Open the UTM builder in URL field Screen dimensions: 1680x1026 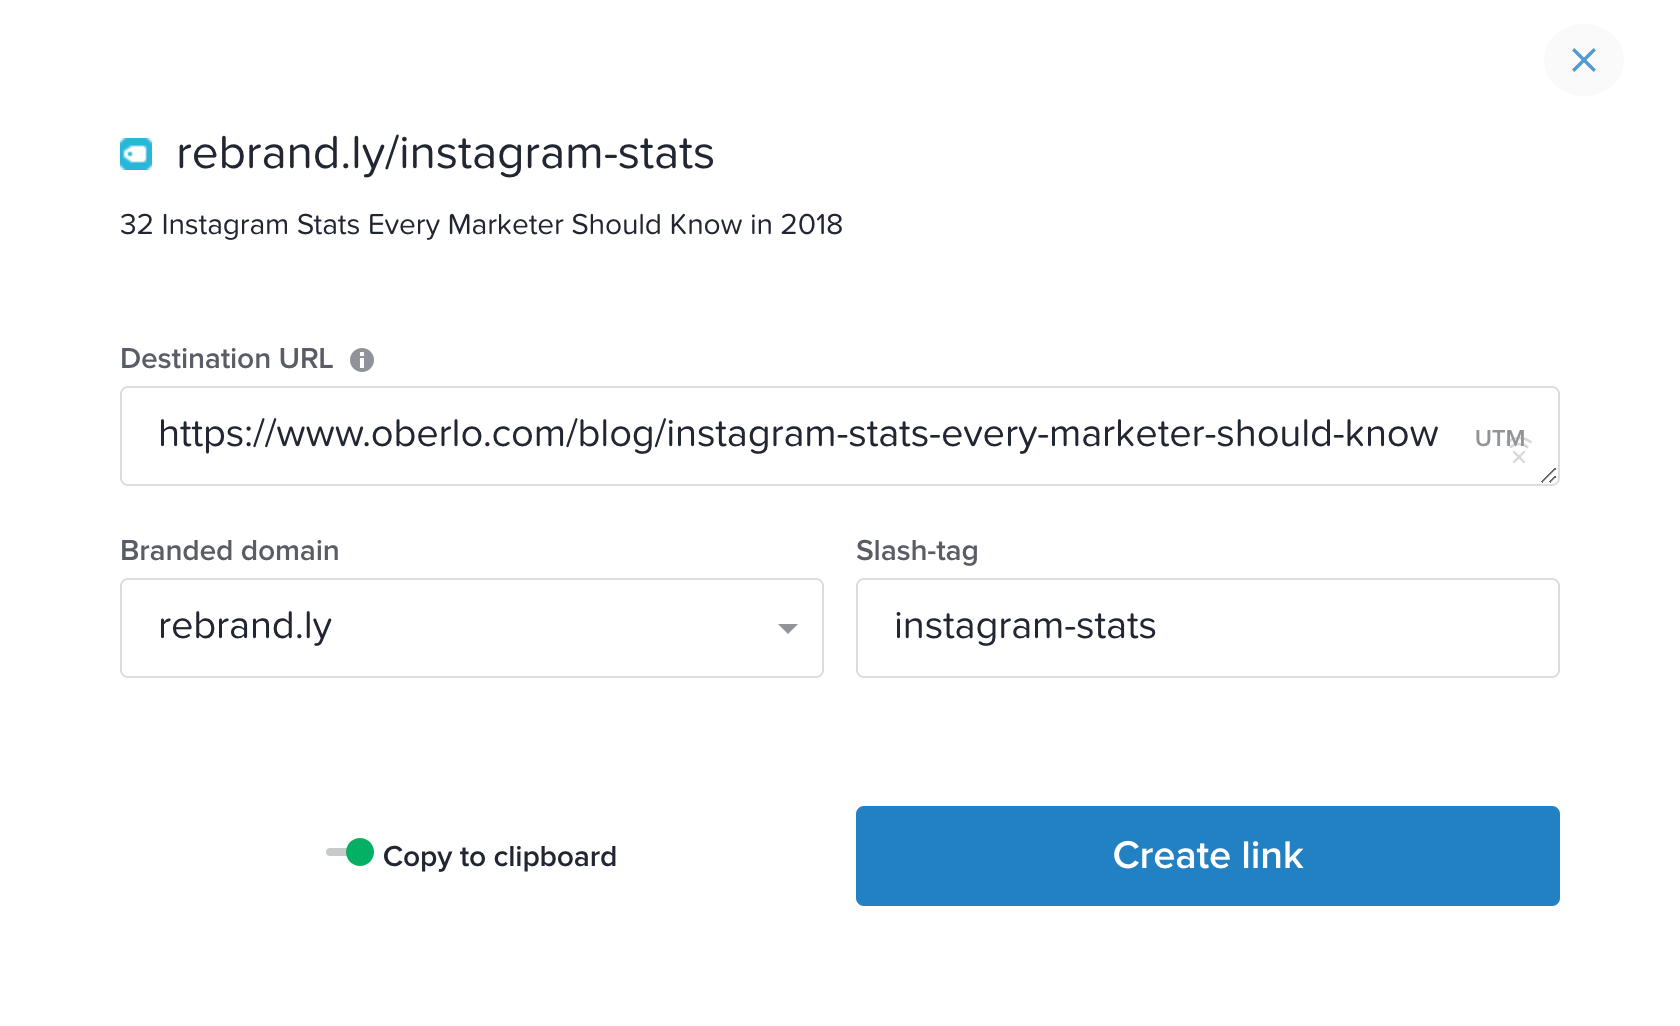(x=1498, y=438)
